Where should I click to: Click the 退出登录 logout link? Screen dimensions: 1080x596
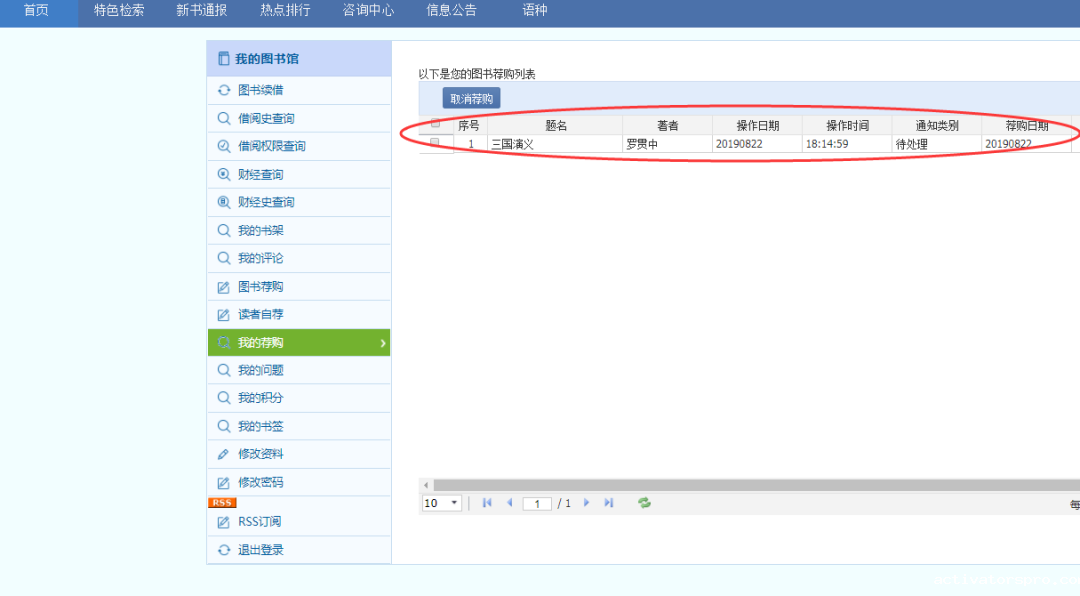pyautogui.click(x=260, y=550)
